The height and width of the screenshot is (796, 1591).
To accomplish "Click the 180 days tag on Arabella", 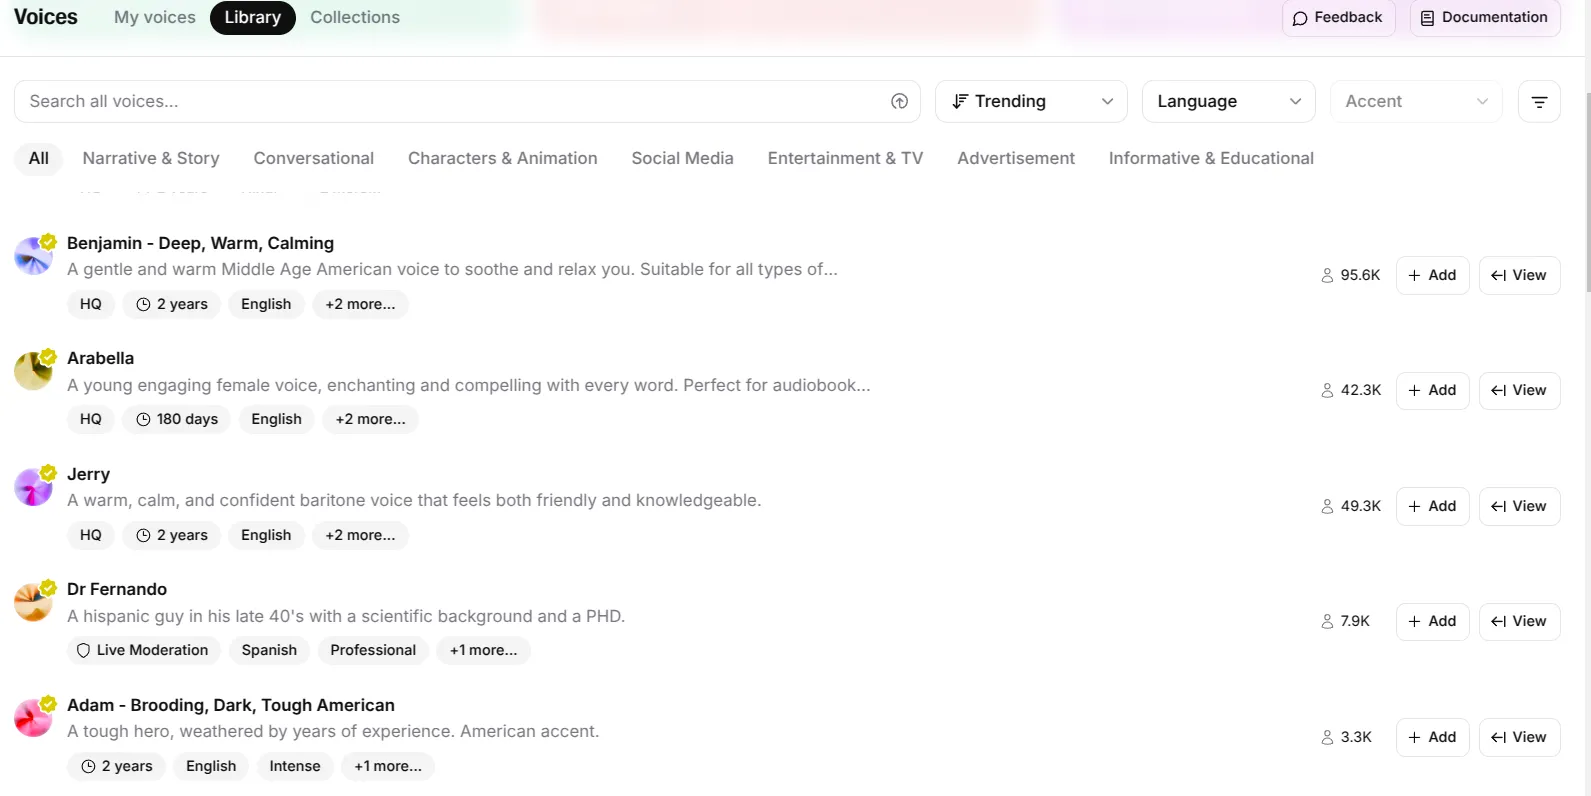I will point(177,419).
